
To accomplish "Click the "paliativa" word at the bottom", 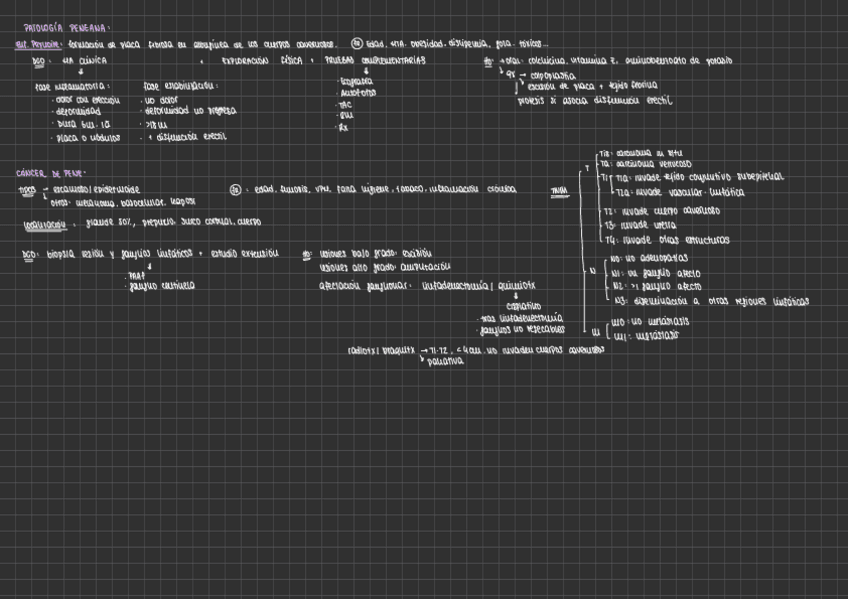I will [446, 361].
